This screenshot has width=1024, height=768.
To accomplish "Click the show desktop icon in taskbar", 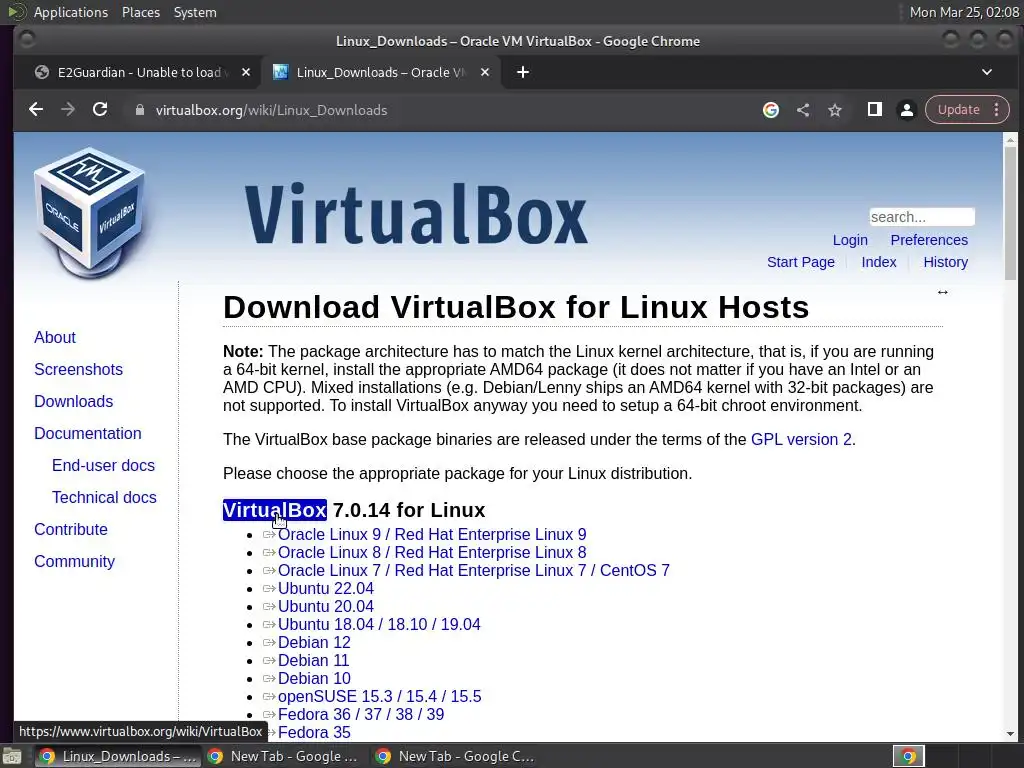I will pyautogui.click(x=11, y=756).
